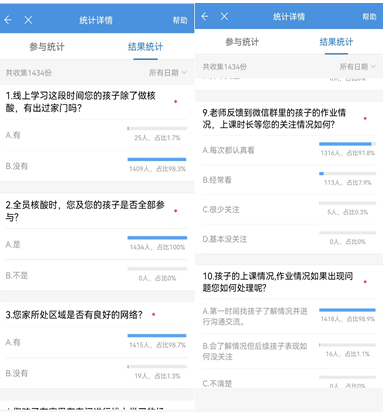Screen dimensions: 383x417
Task: Tap the X close icon in left panel header
Action: [x=28, y=20]
